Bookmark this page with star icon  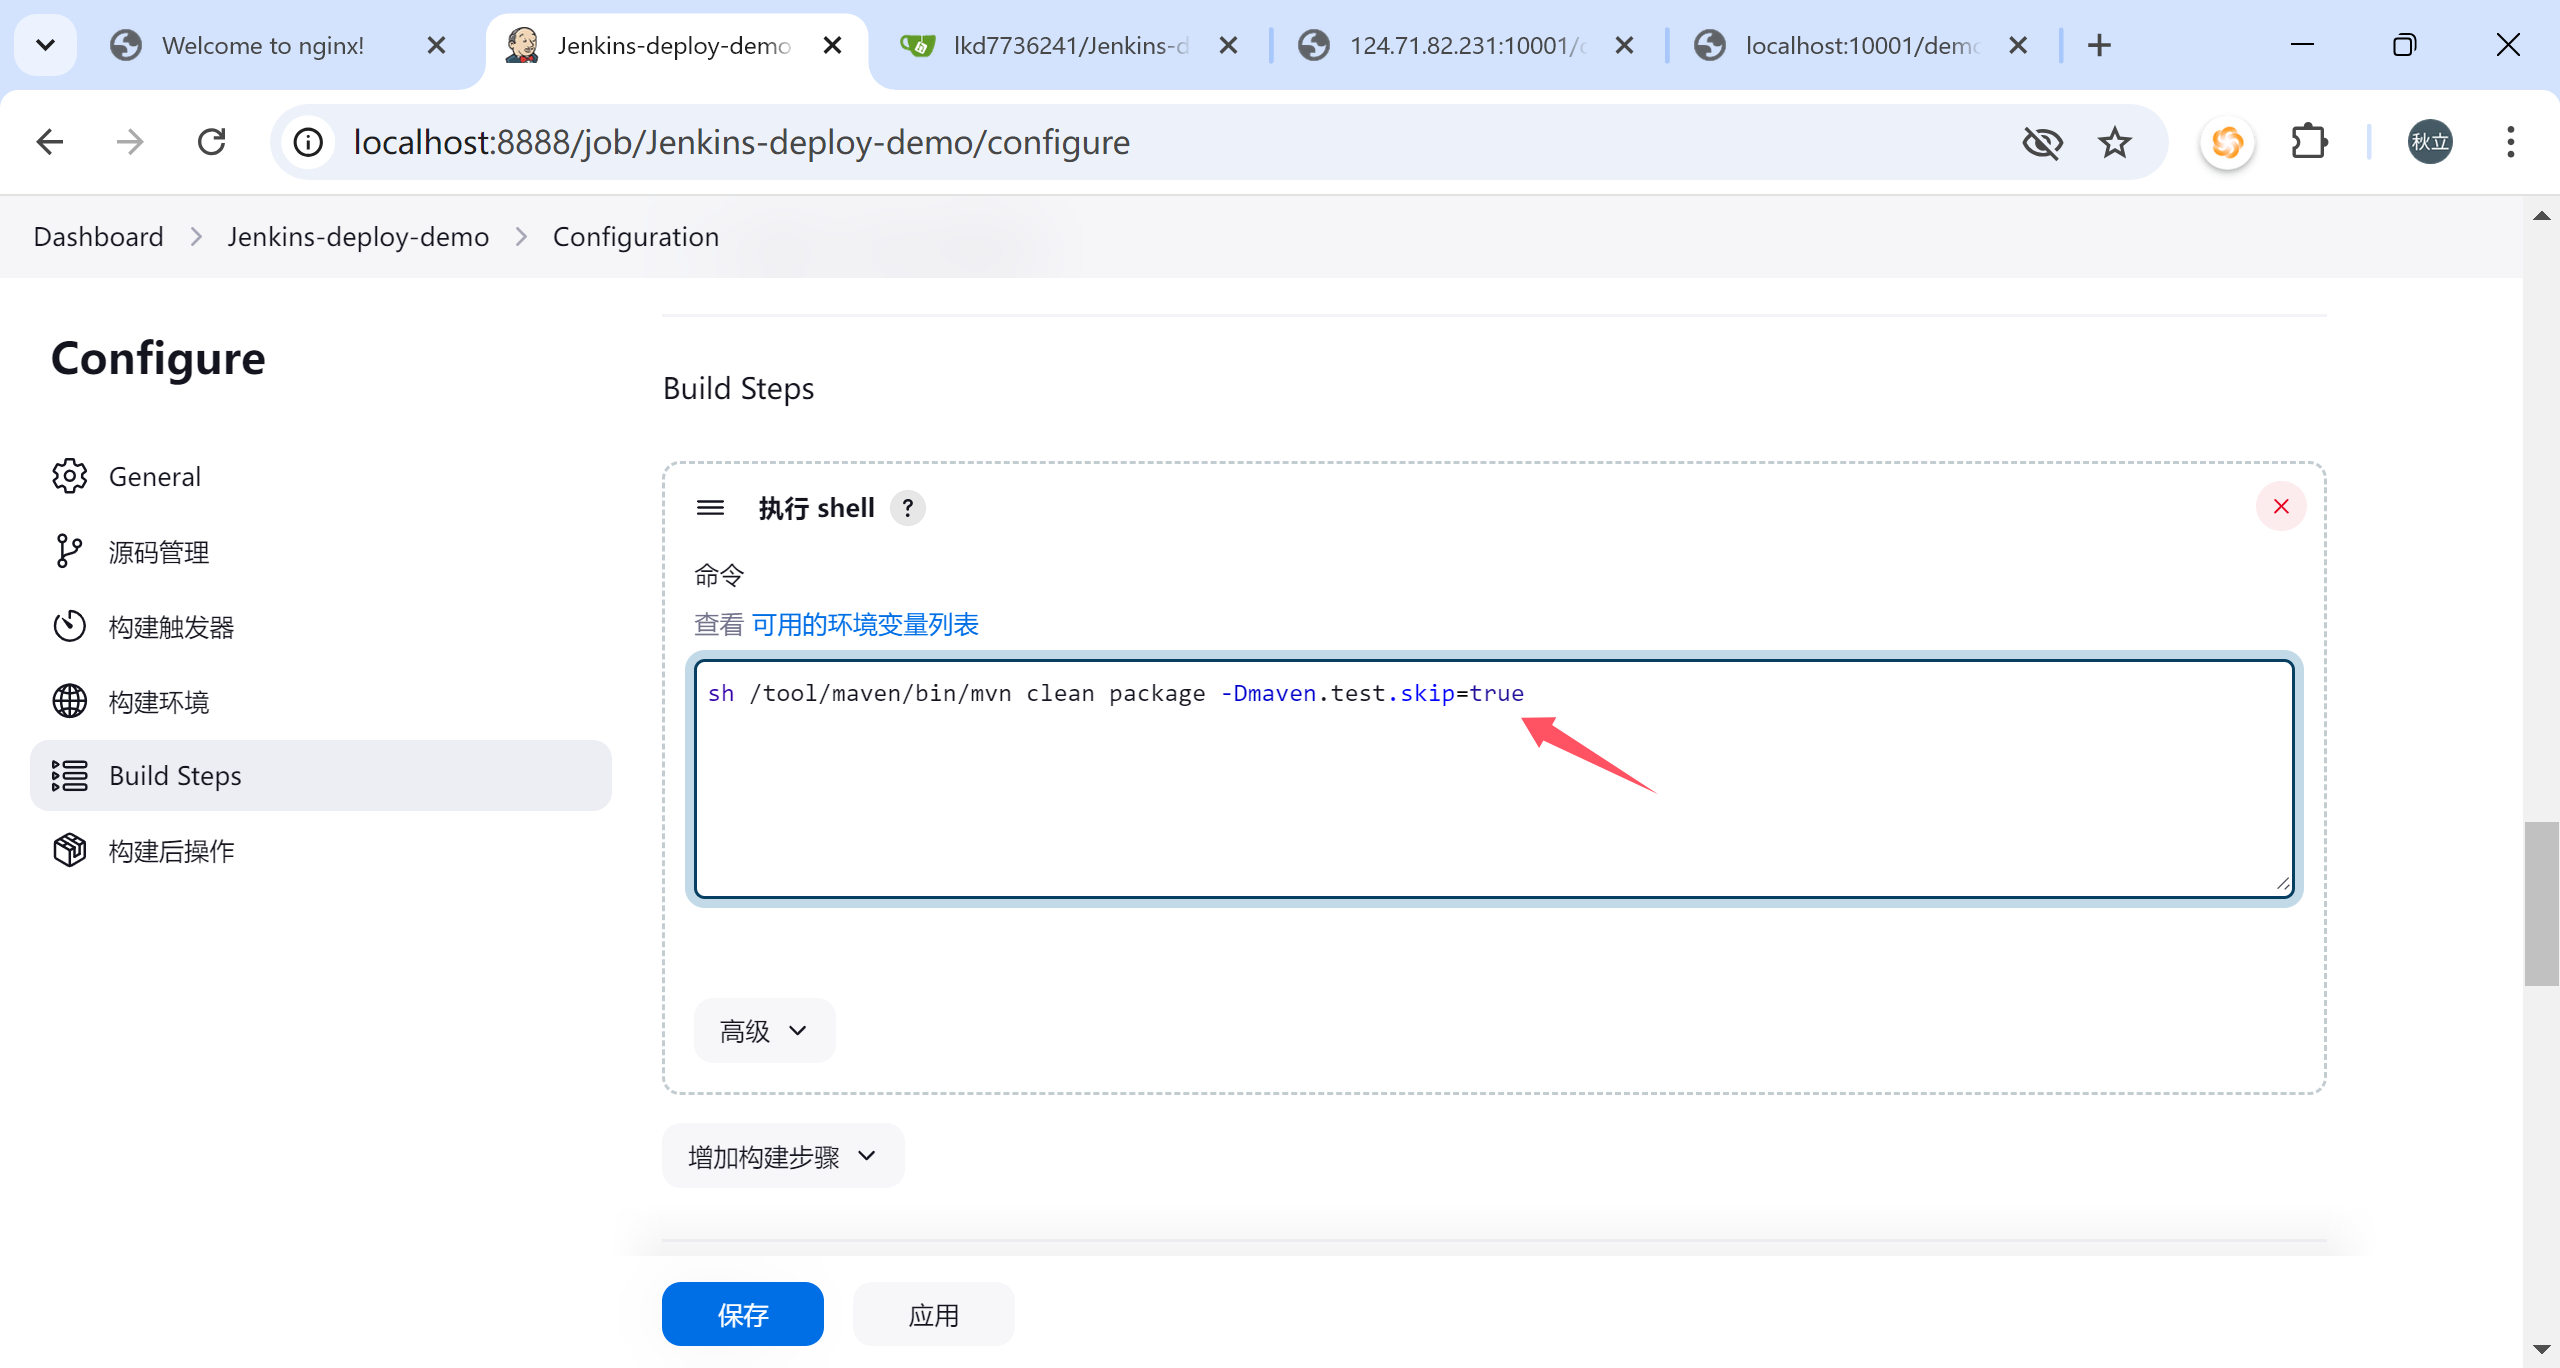pos(2114,142)
